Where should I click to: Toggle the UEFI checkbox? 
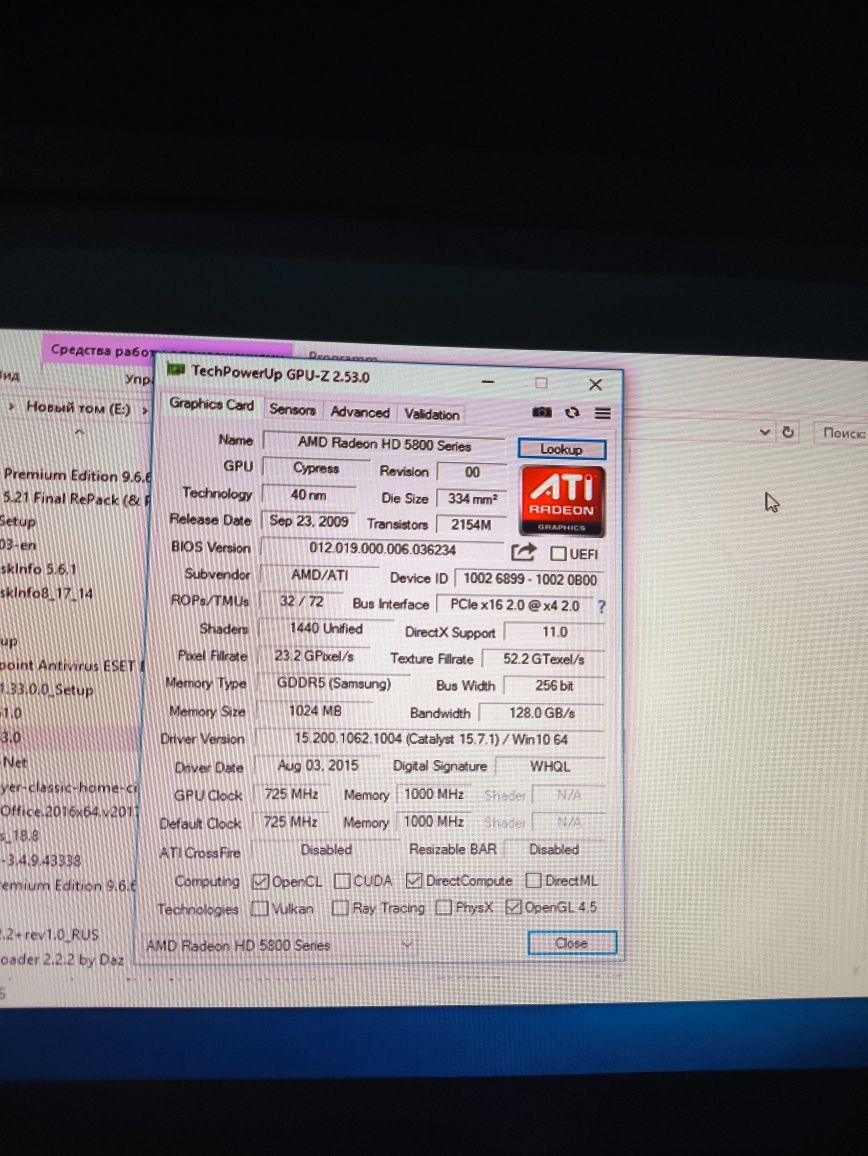pos(558,553)
